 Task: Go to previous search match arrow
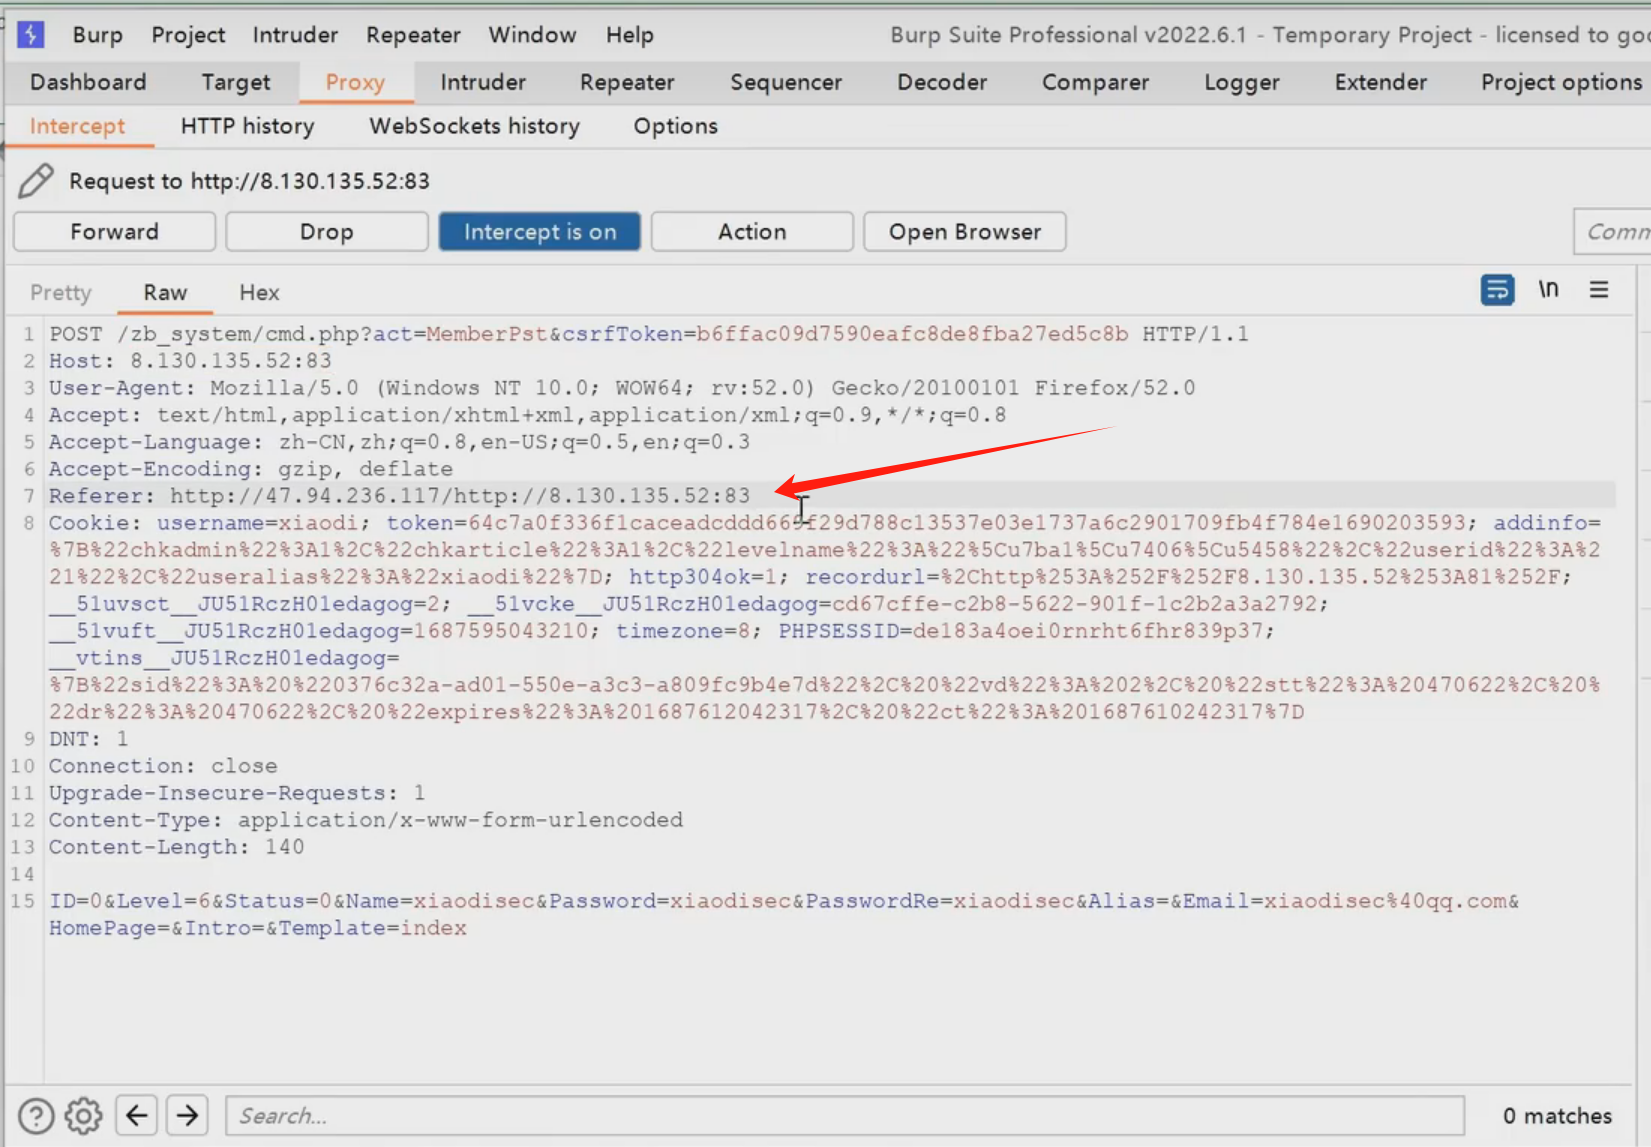click(x=137, y=1115)
